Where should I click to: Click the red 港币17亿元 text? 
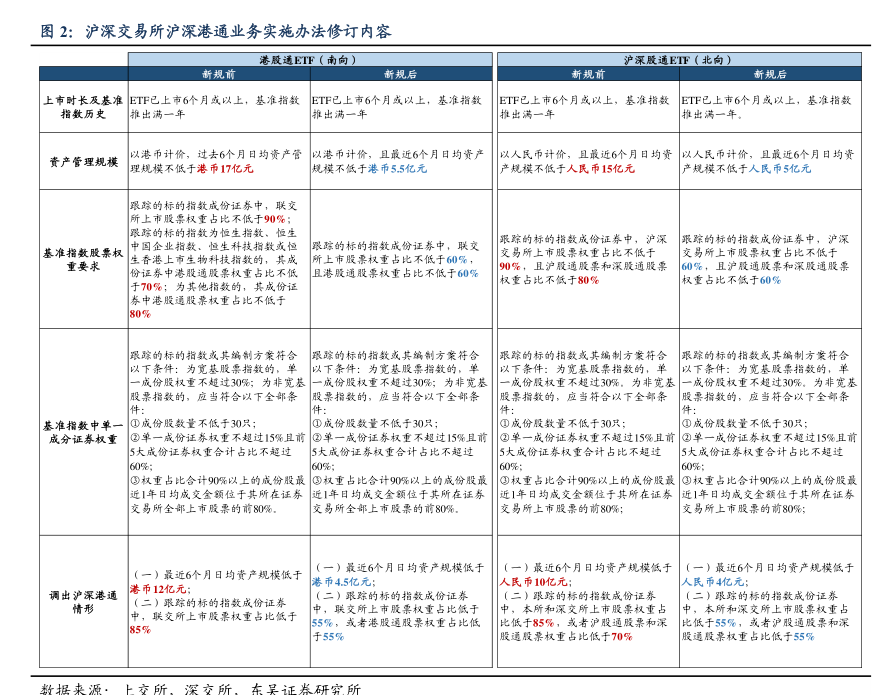click(x=225, y=169)
